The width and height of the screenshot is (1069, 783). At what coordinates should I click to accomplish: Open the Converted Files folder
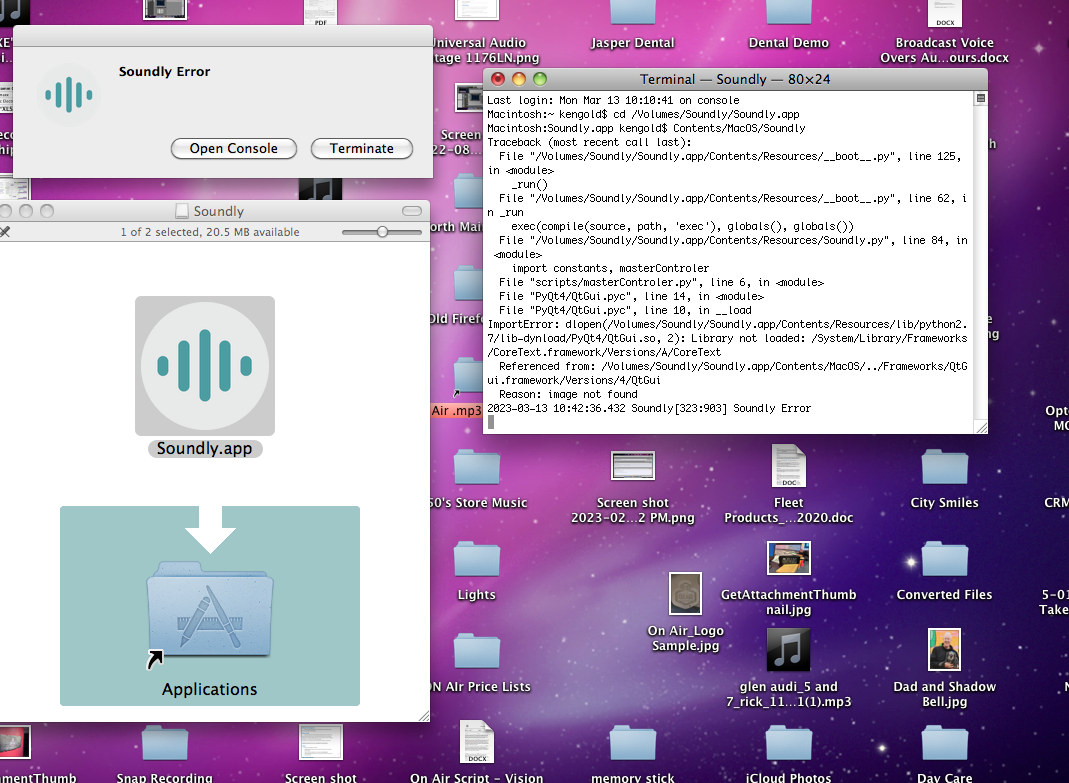tap(944, 560)
